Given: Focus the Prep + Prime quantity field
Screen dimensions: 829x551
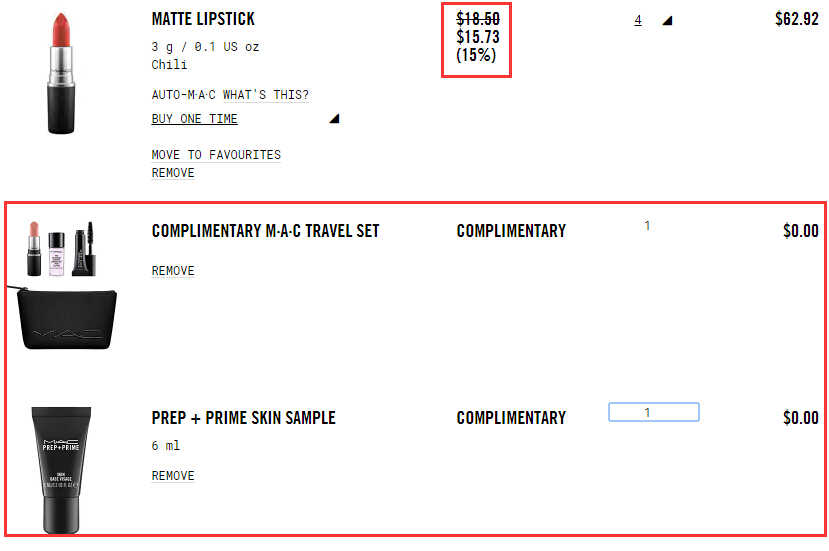Looking at the screenshot, I should [653, 412].
